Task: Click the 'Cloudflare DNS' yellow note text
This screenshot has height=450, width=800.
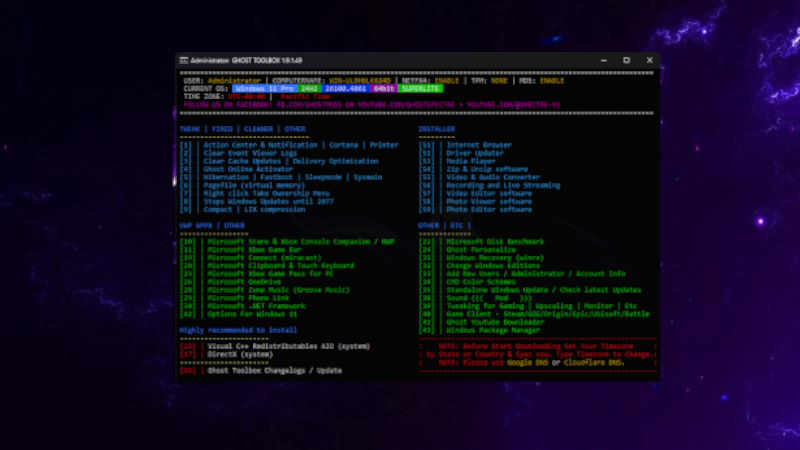Action: coord(593,363)
